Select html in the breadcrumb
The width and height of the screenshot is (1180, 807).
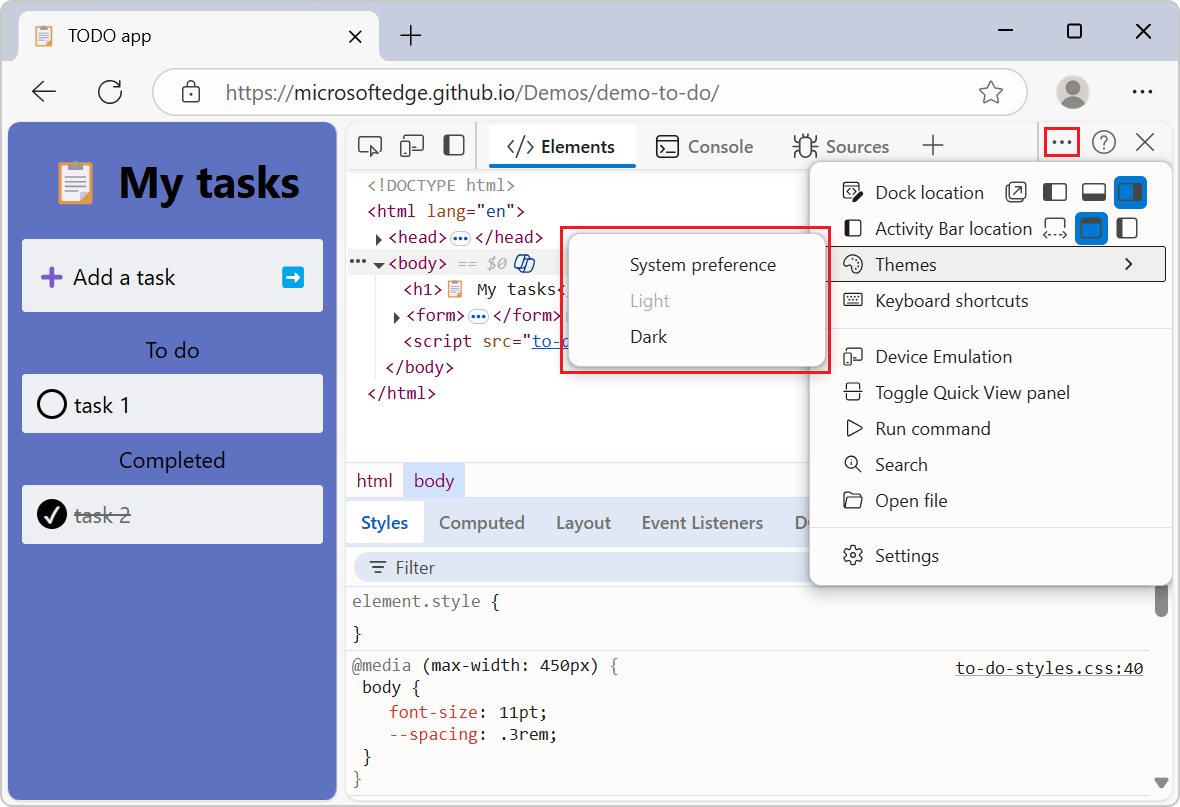374,480
